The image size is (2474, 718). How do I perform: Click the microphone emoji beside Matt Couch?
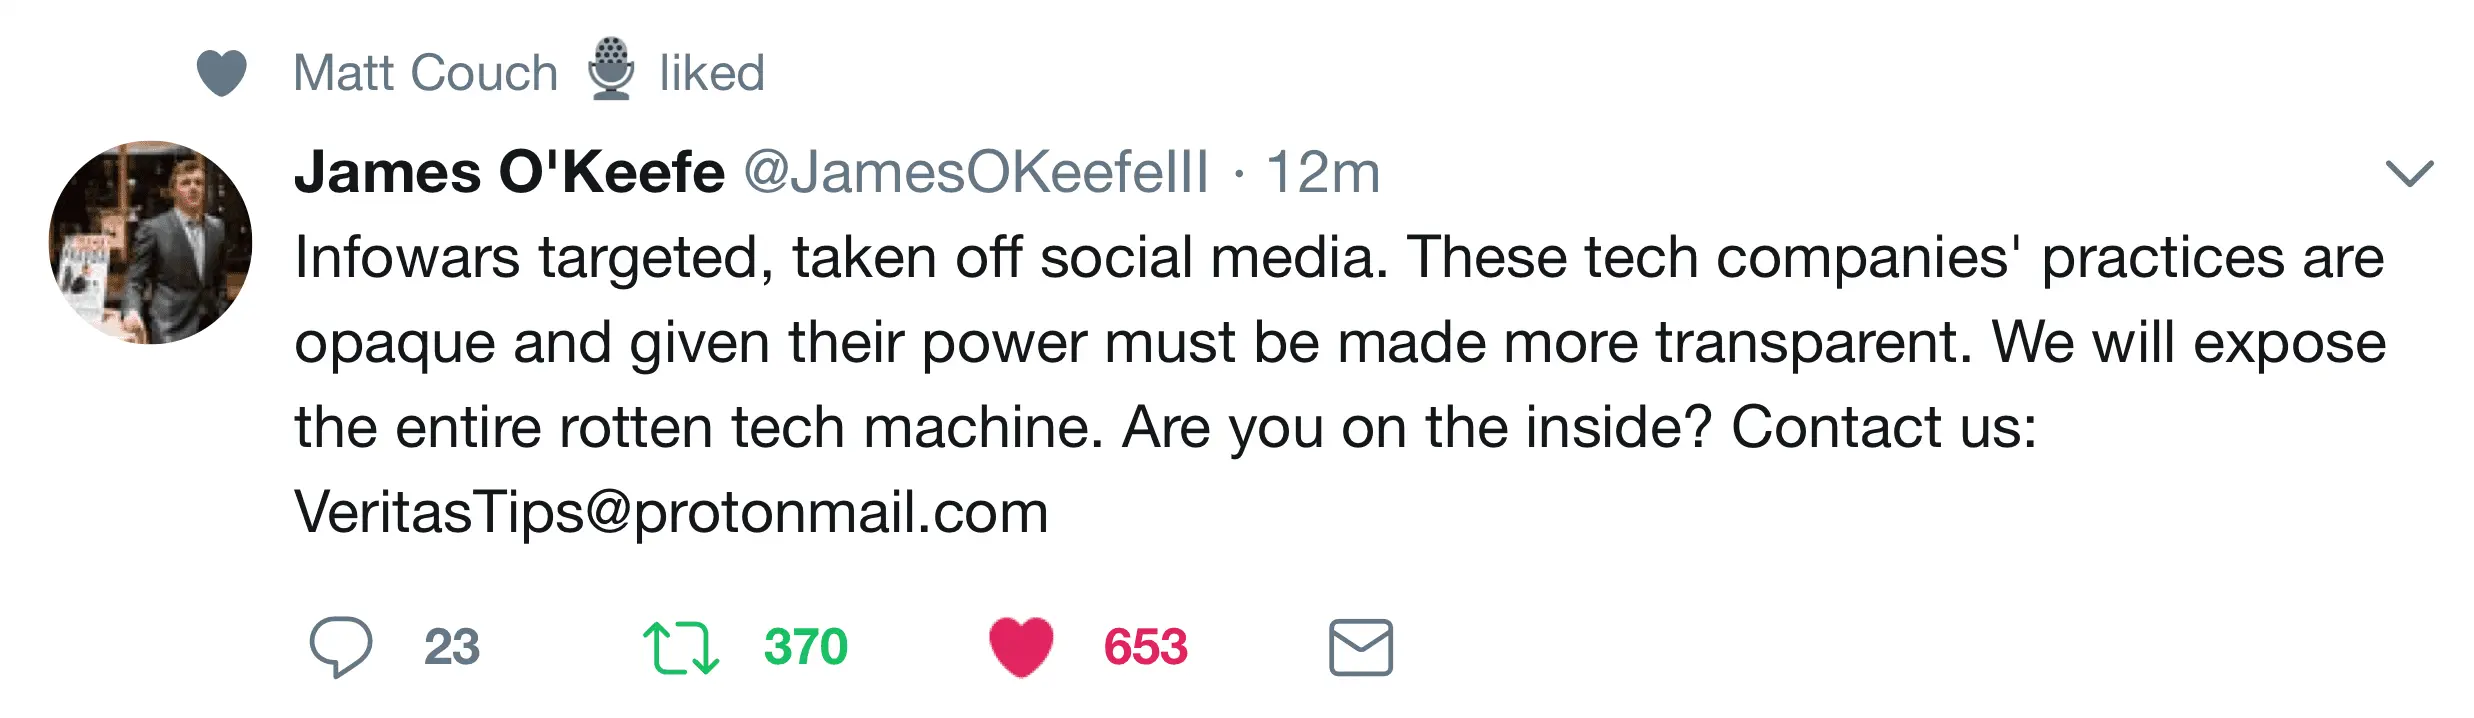(x=610, y=70)
